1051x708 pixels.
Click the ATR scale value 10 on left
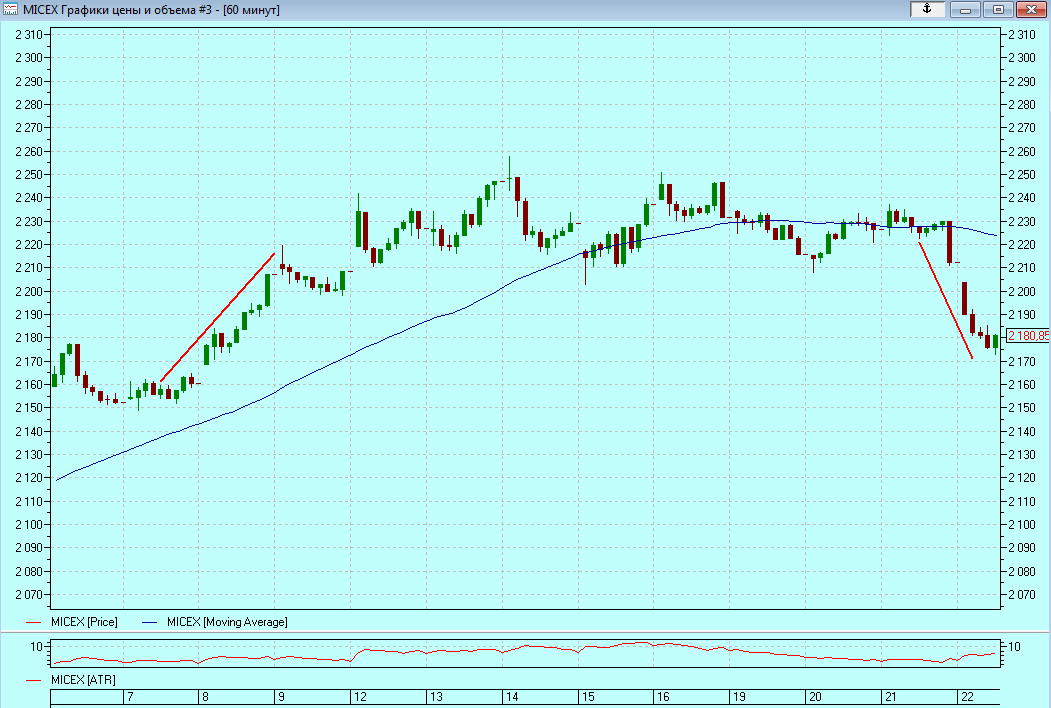coord(36,647)
